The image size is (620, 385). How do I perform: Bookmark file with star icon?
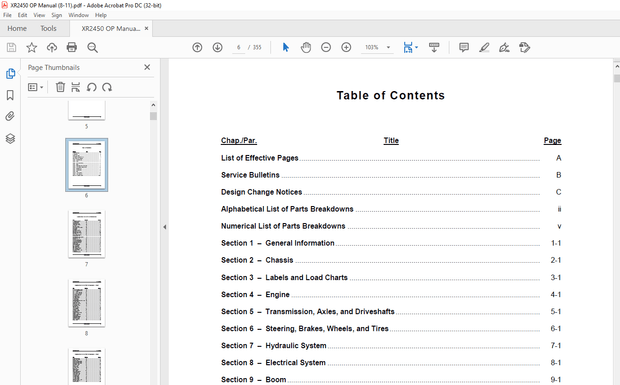32,47
